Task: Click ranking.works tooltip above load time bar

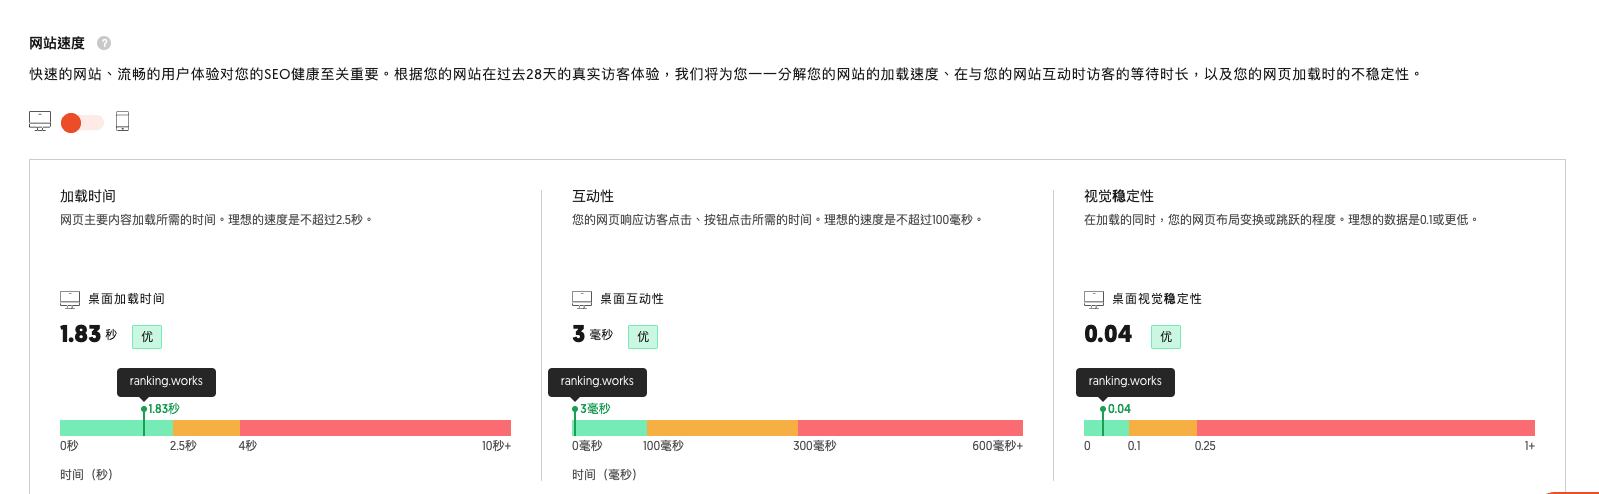Action: [166, 381]
